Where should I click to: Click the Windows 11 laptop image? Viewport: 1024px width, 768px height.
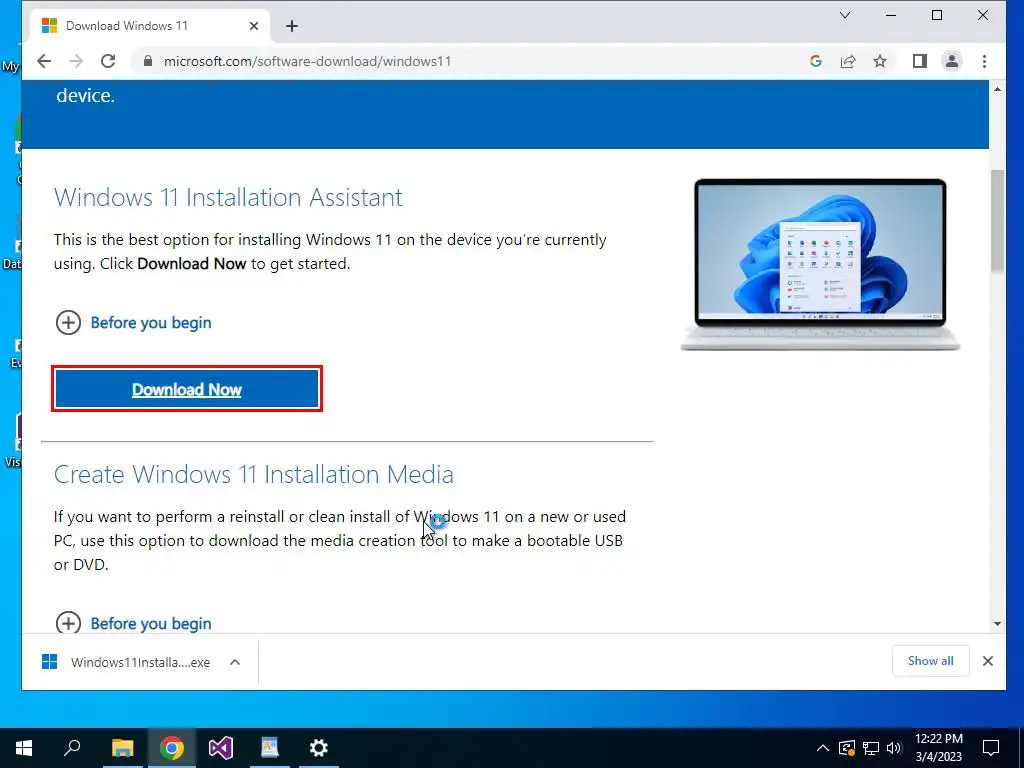(x=820, y=264)
